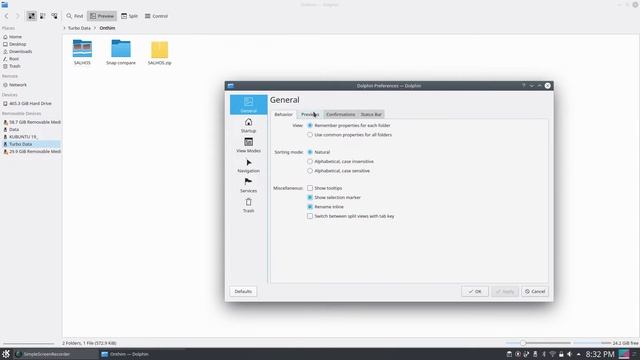This screenshot has height=360, width=640.
Task: Click the free space bar showing GiB free
Action: click(x=605, y=343)
